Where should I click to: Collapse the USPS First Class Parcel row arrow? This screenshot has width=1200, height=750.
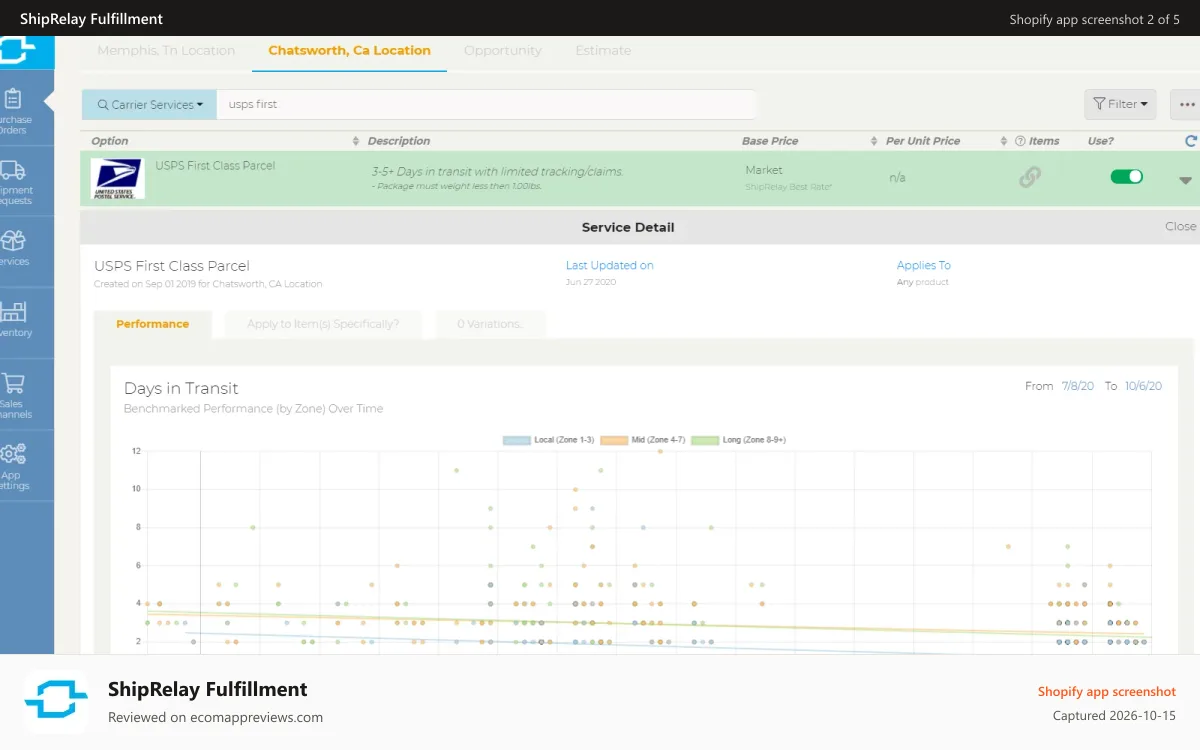[1186, 181]
